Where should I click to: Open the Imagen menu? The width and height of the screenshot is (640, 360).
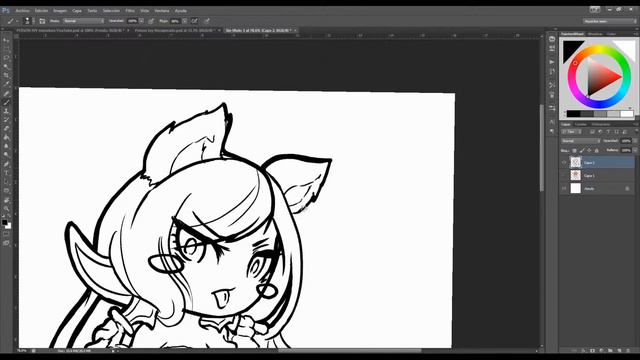(60, 11)
